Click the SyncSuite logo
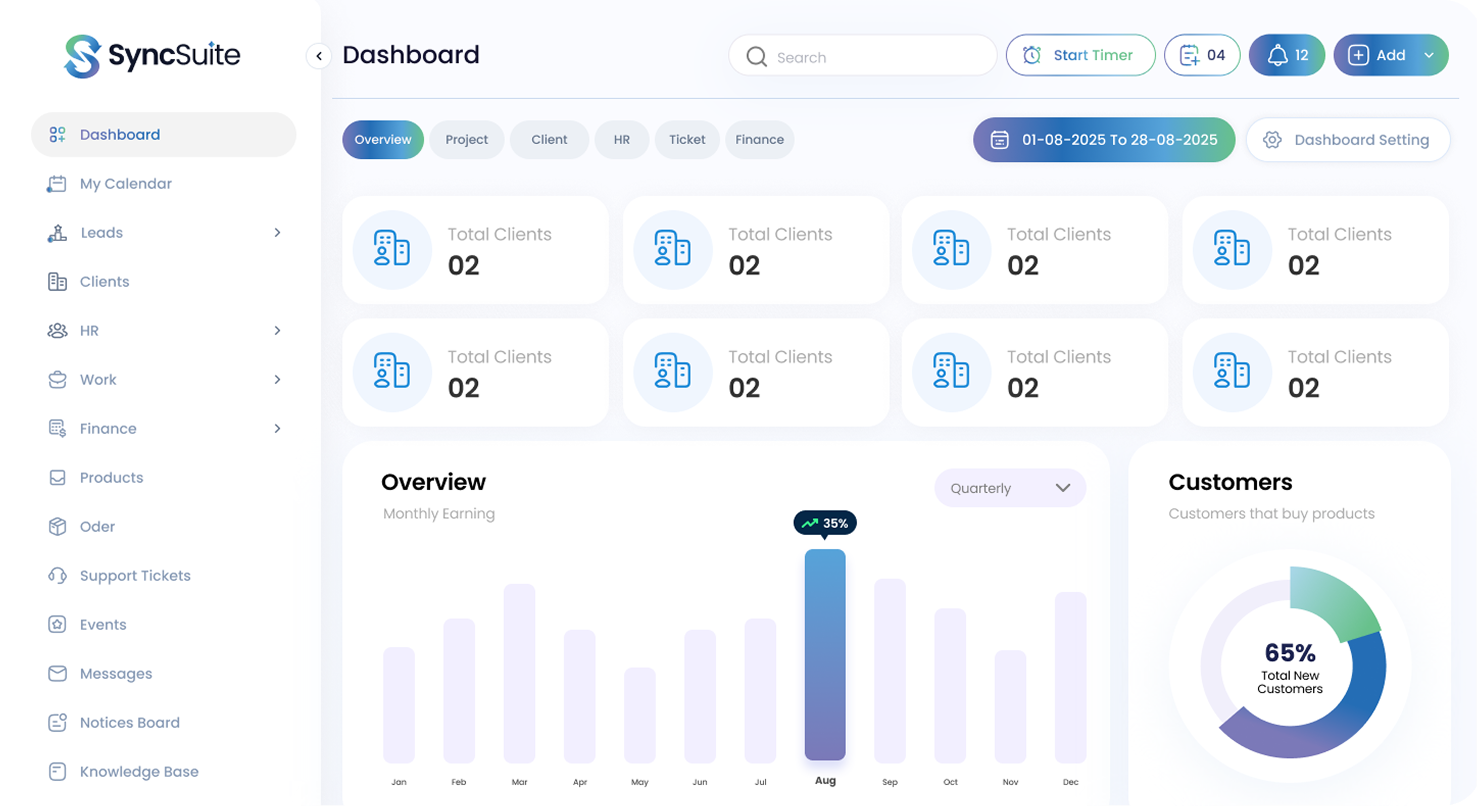 click(152, 56)
